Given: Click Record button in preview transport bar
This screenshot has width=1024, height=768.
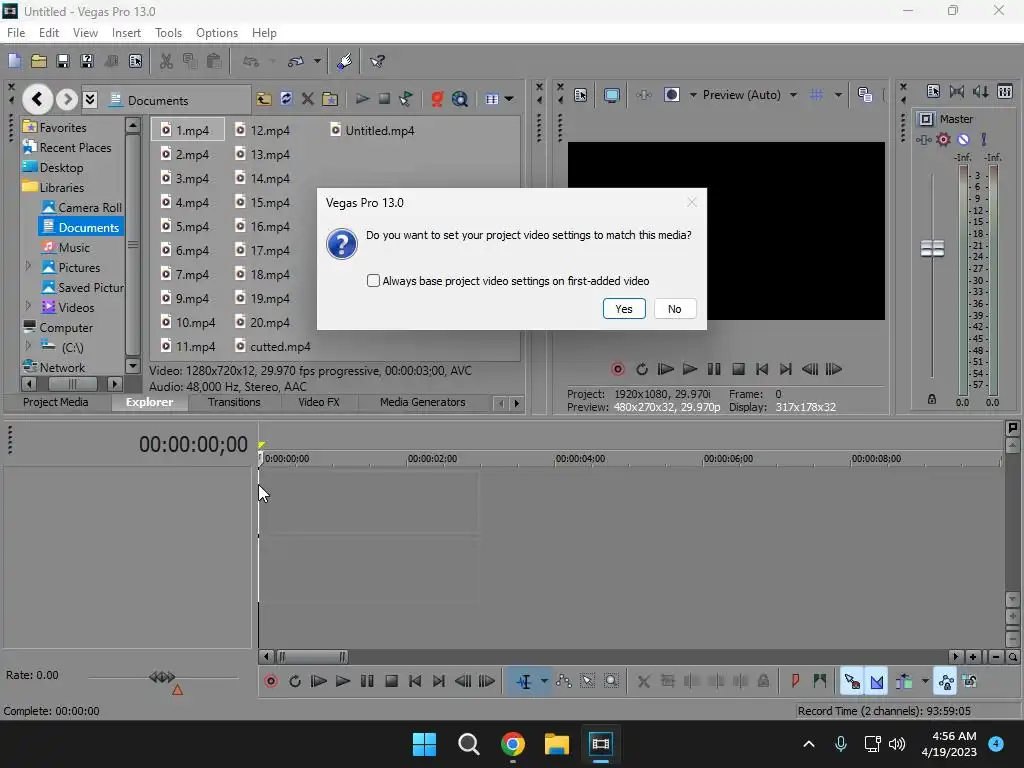Looking at the screenshot, I should (617, 370).
